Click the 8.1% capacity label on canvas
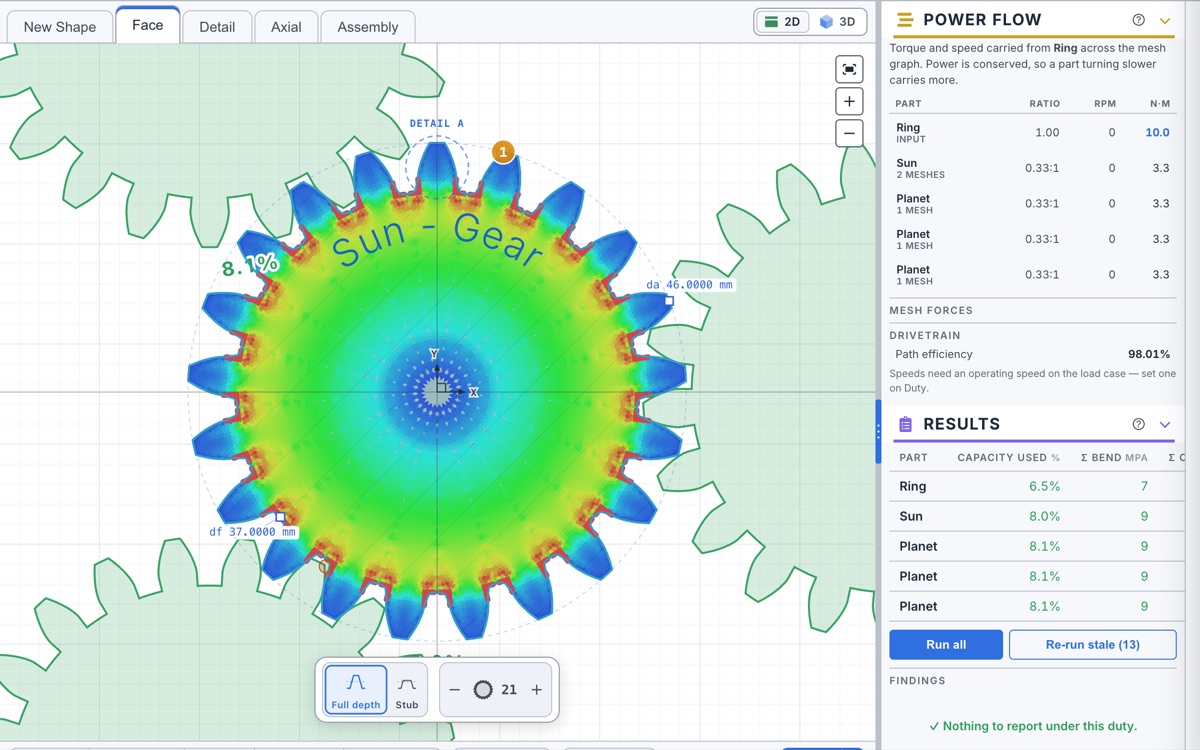 (x=250, y=266)
